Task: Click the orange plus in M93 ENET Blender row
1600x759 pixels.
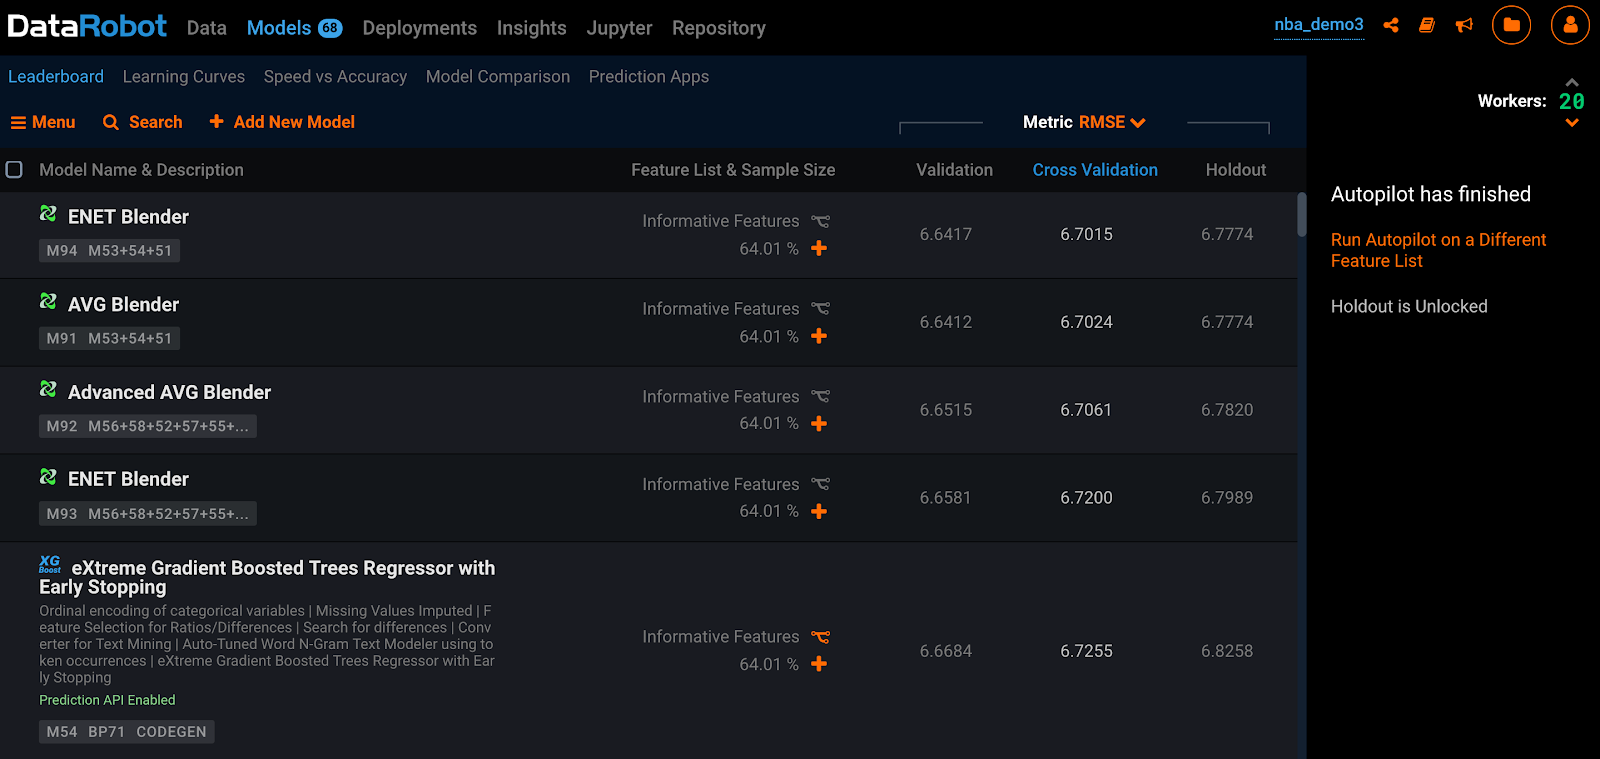Action: (819, 511)
